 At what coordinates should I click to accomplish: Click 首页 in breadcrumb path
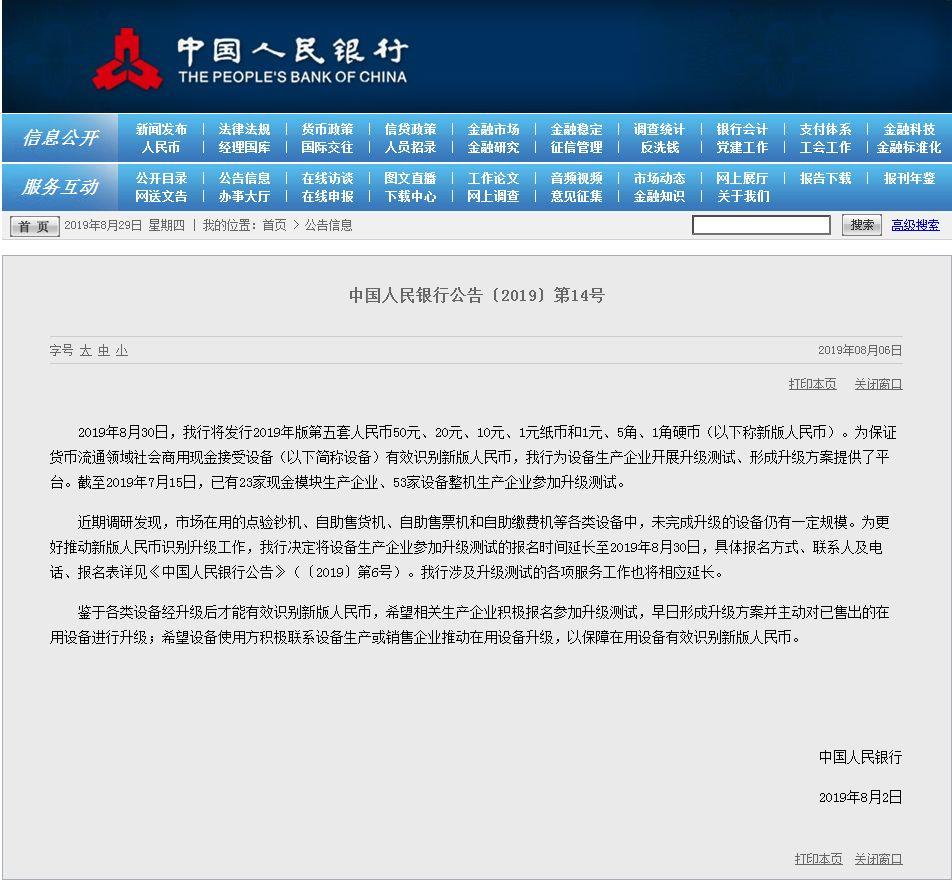point(274,225)
